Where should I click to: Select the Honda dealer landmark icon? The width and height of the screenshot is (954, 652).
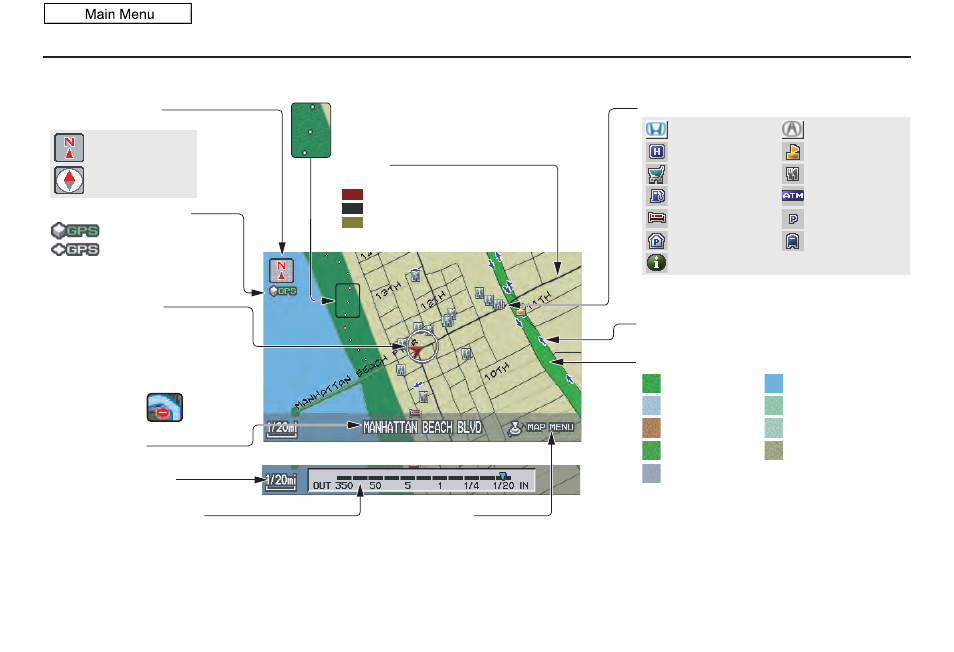point(656,129)
